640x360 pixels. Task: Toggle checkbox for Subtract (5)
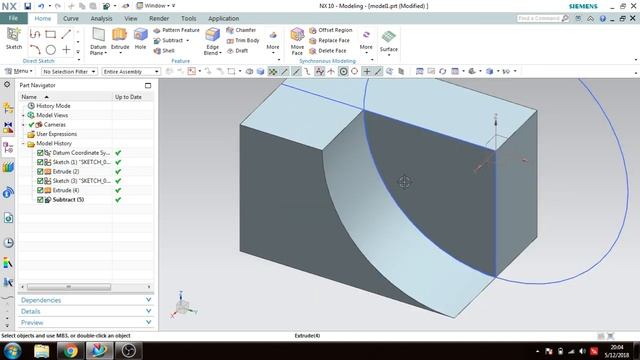40,200
